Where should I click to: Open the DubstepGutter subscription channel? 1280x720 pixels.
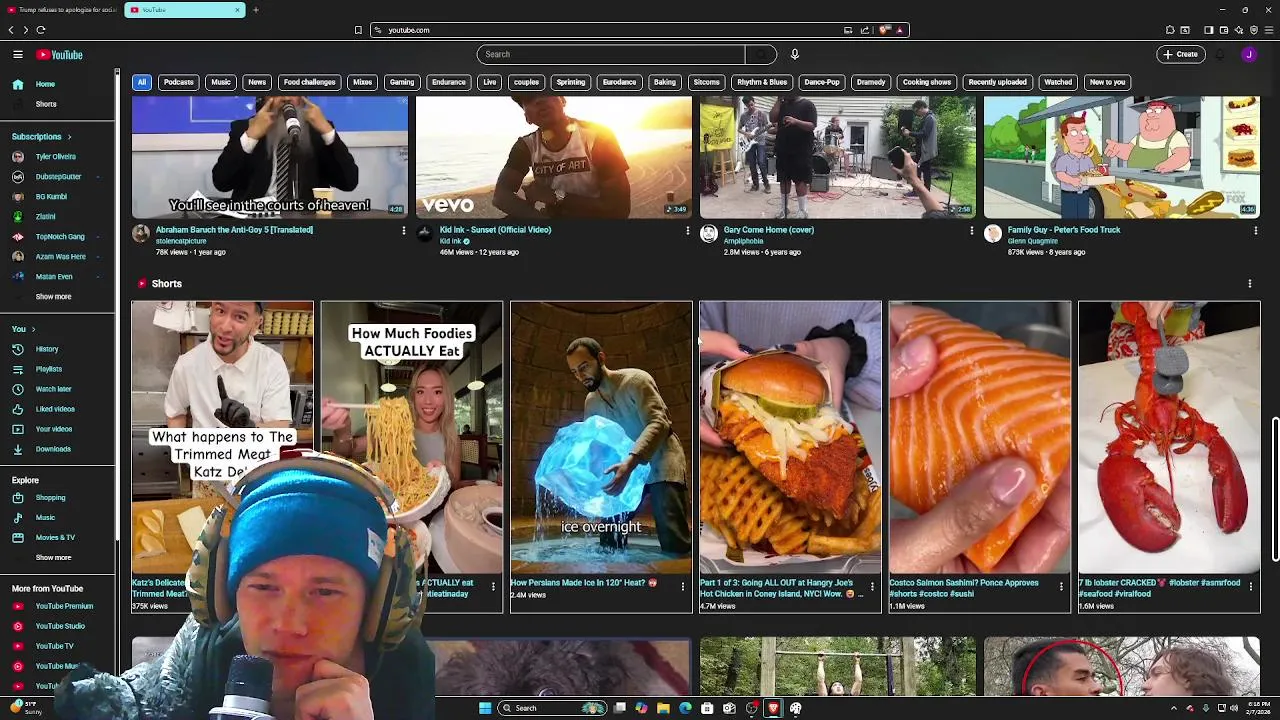click(58, 176)
